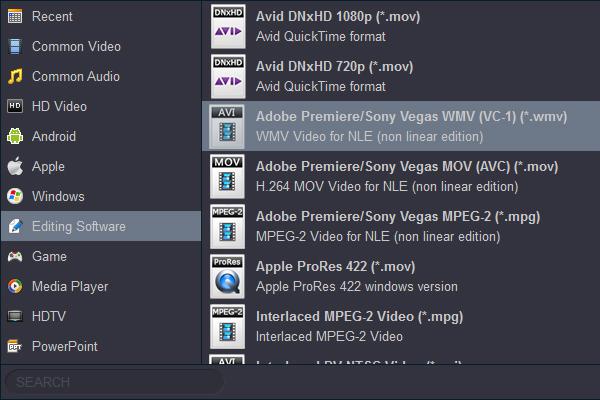The image size is (600, 400).
Task: Focus the SEARCH input field
Action: [x=114, y=382]
